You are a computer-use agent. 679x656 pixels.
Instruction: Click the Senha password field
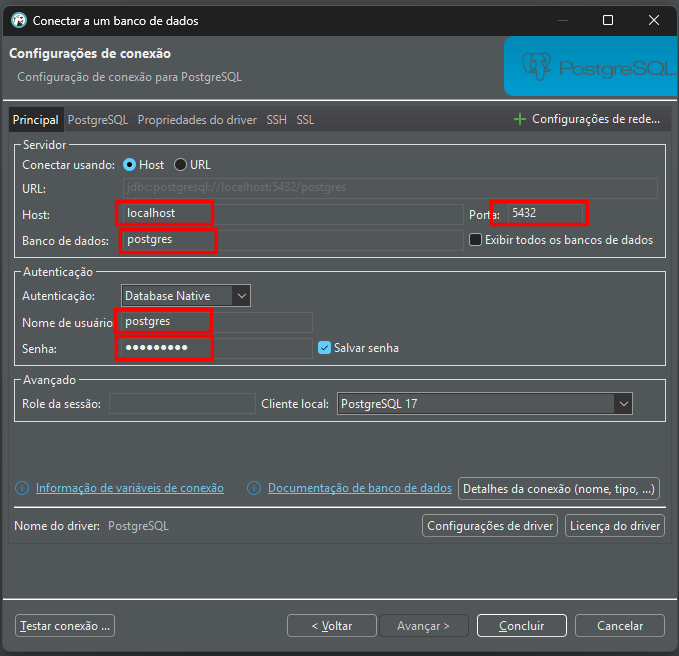tap(216, 348)
